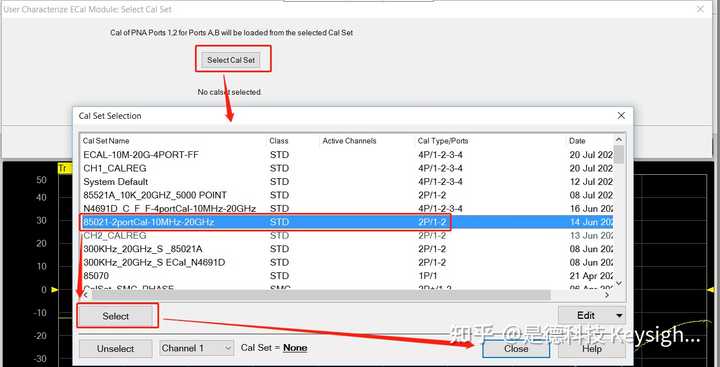This screenshot has width=720, height=367.
Task: Click the scroll up arrow of cal set list
Action: click(619, 140)
